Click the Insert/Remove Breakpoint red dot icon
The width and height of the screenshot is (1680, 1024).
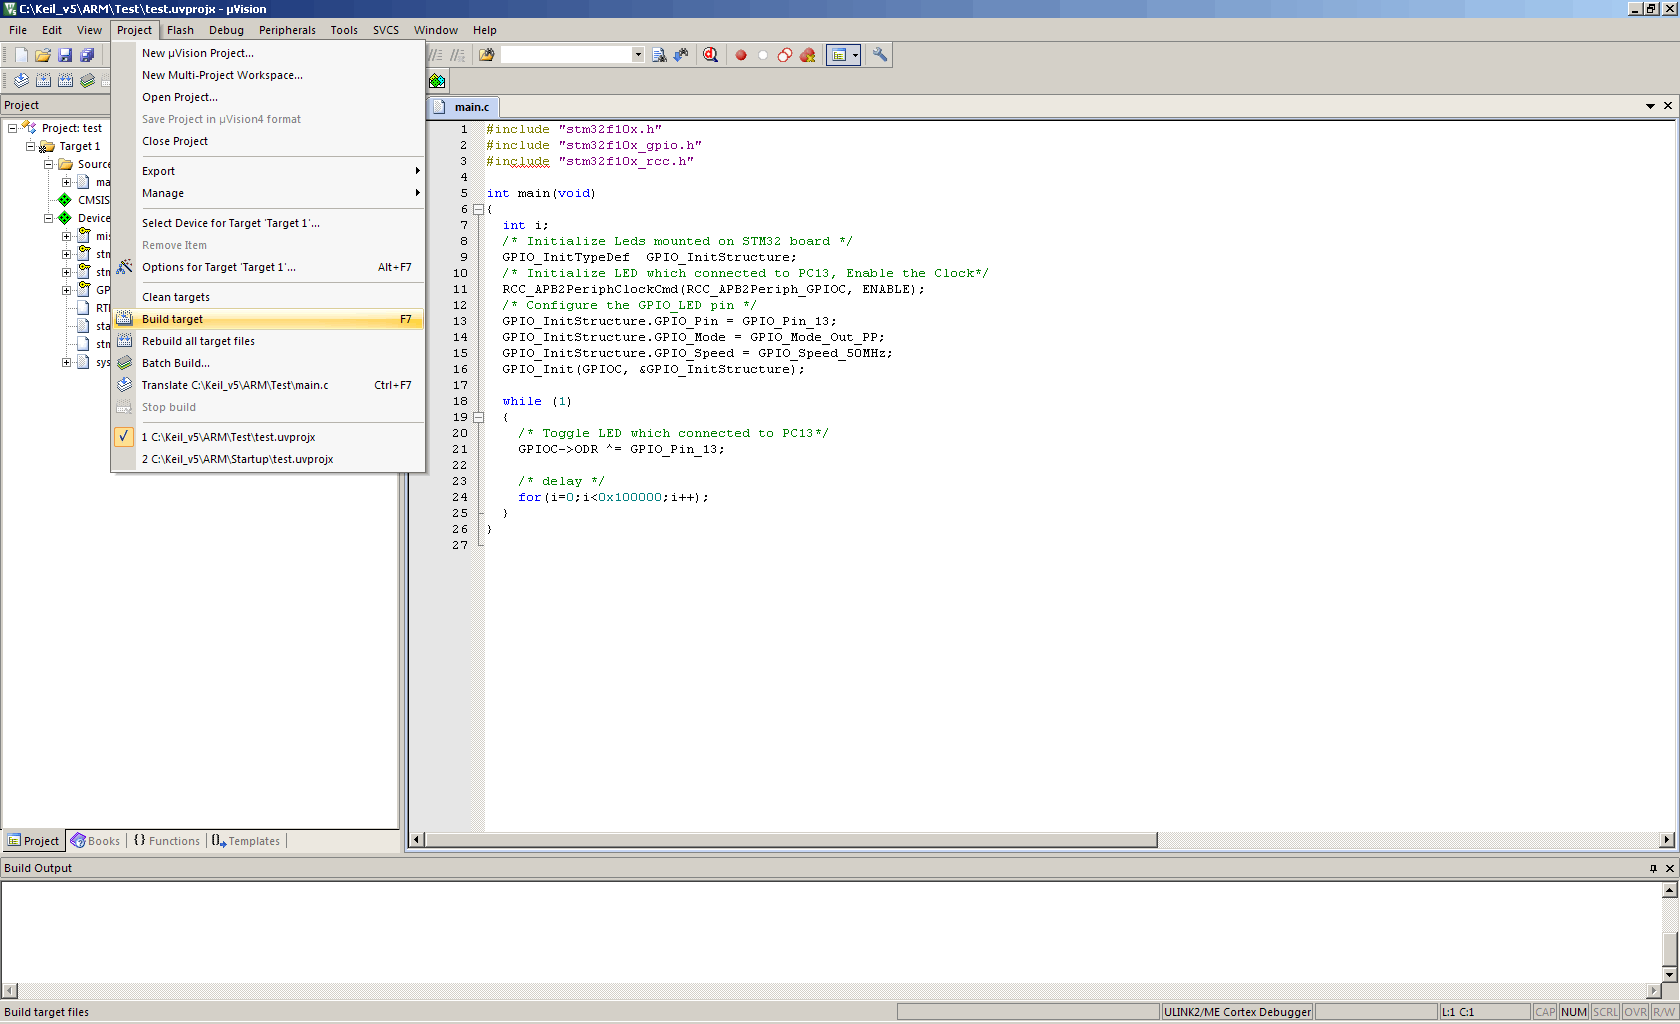pyautogui.click(x=741, y=55)
